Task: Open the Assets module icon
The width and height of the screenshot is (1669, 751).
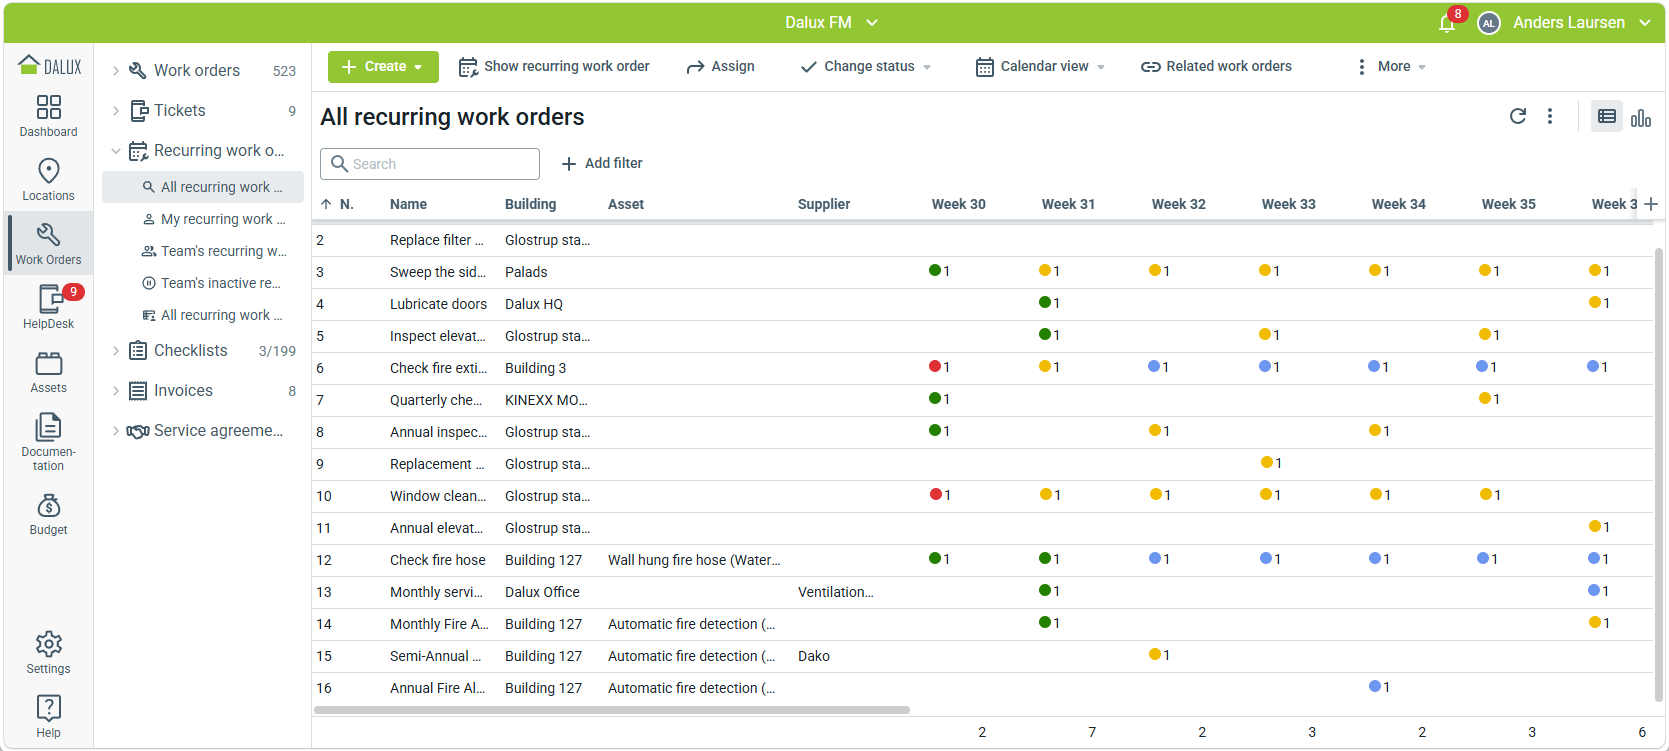Action: (x=48, y=372)
